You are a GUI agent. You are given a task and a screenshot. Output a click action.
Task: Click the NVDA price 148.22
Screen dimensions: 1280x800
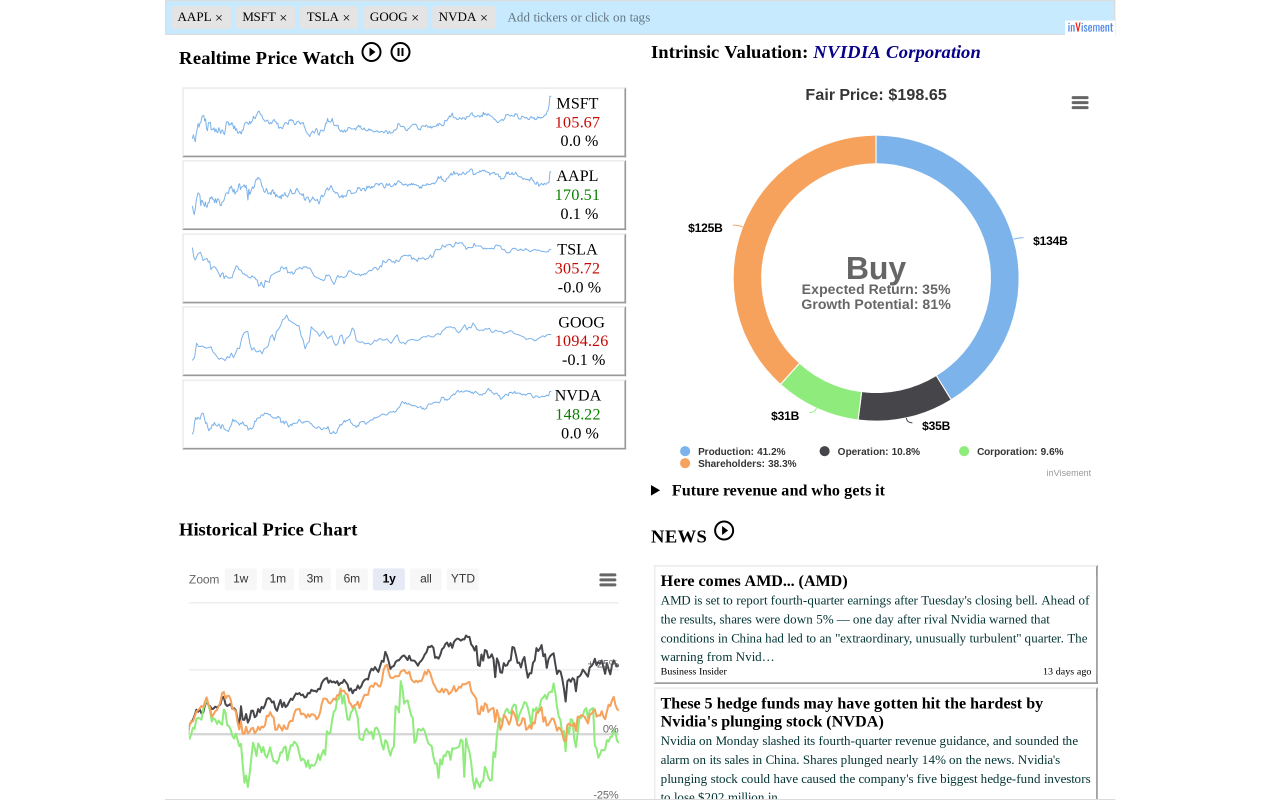pos(577,414)
